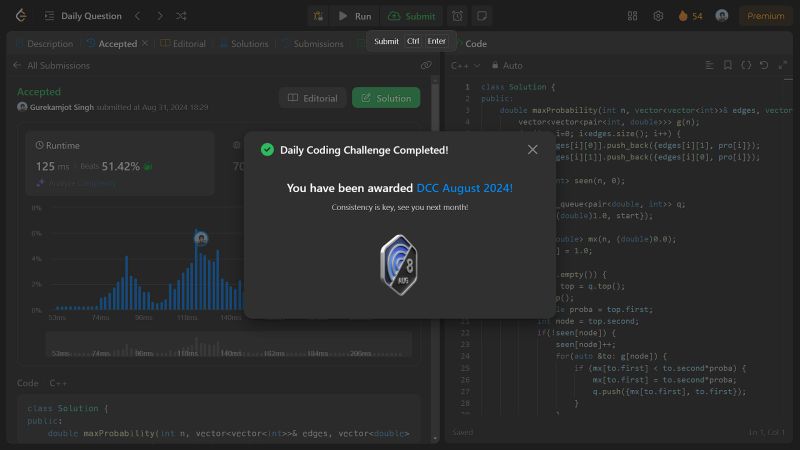Viewport: 800px width, 450px height.
Task: Close the Accepted tab
Action: pos(145,43)
